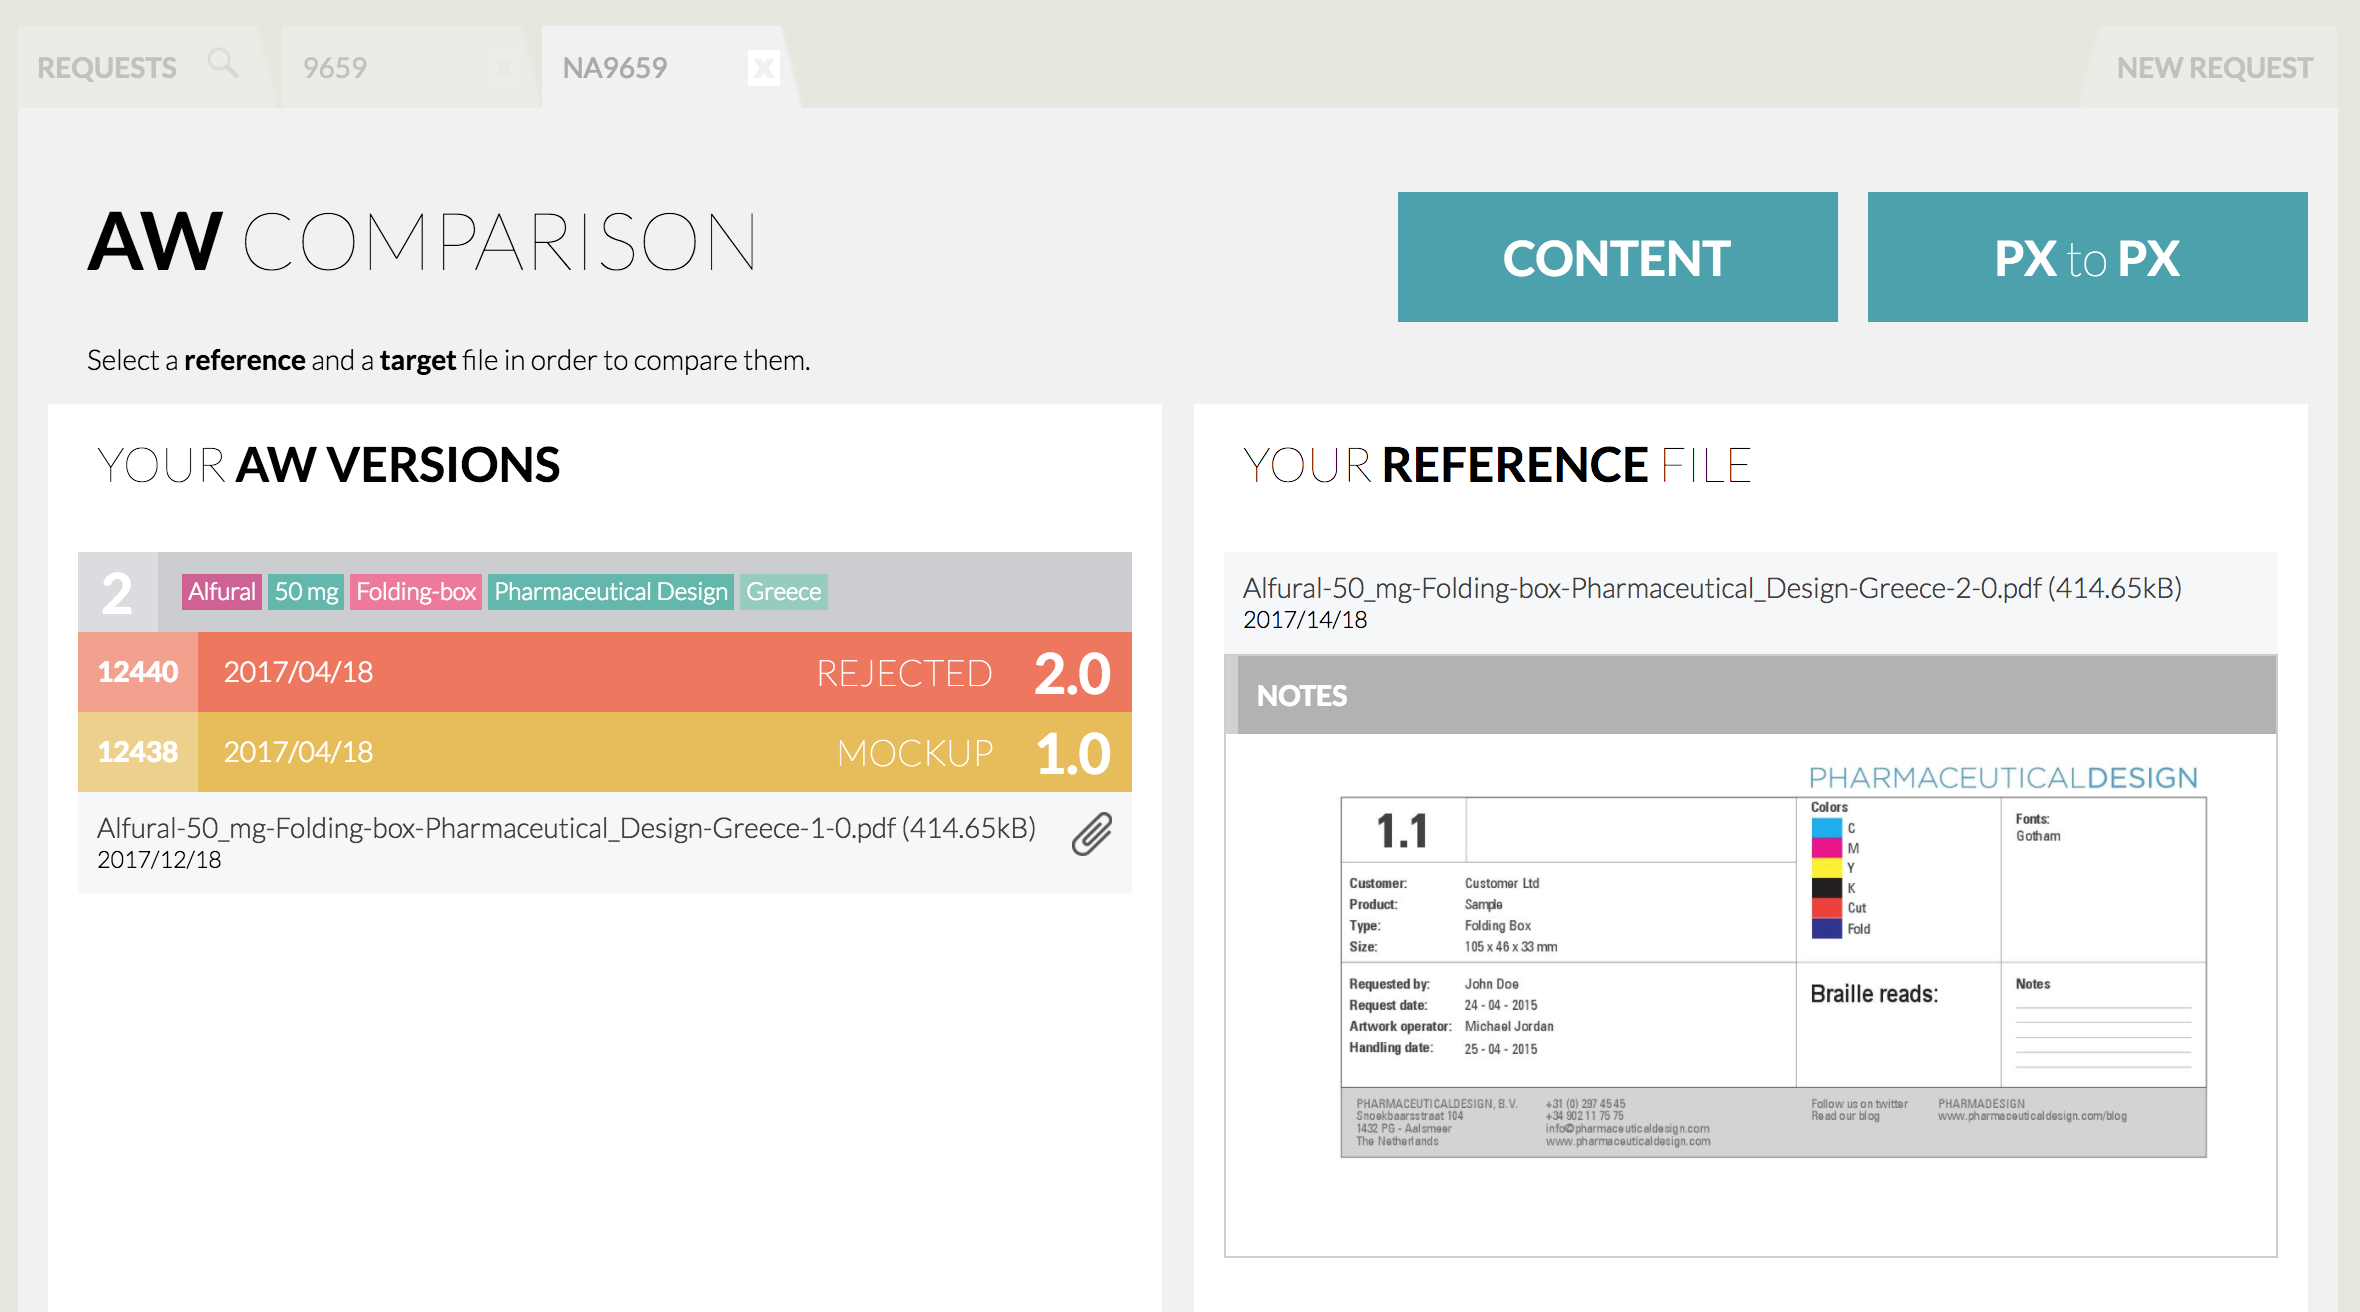Click the Folding-box tag
This screenshot has height=1312, width=2360.
coord(416,592)
